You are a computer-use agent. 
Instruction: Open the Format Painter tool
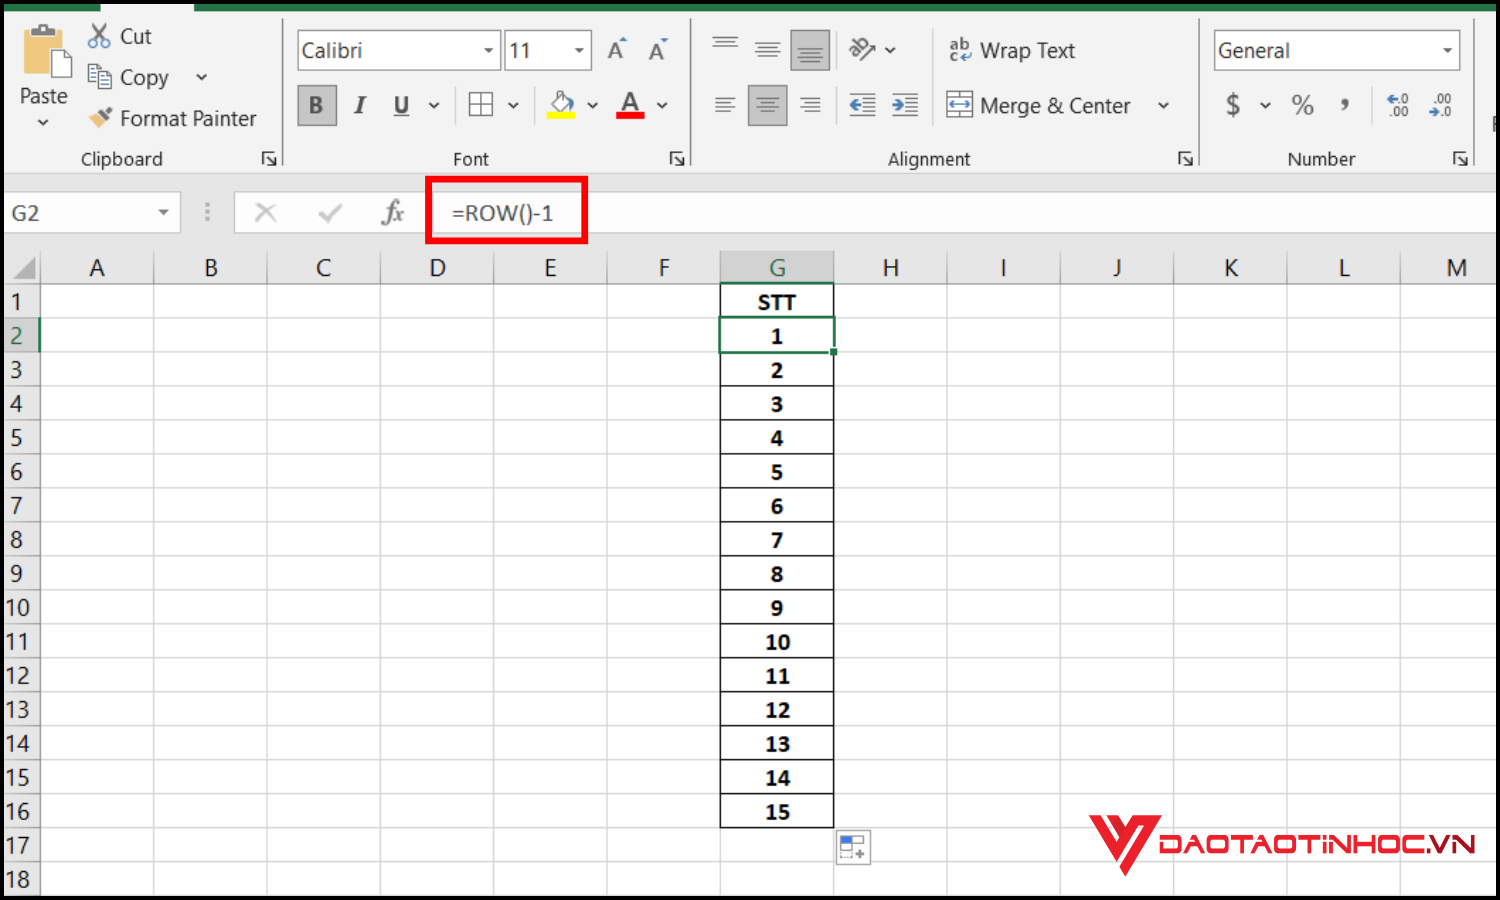pos(173,118)
